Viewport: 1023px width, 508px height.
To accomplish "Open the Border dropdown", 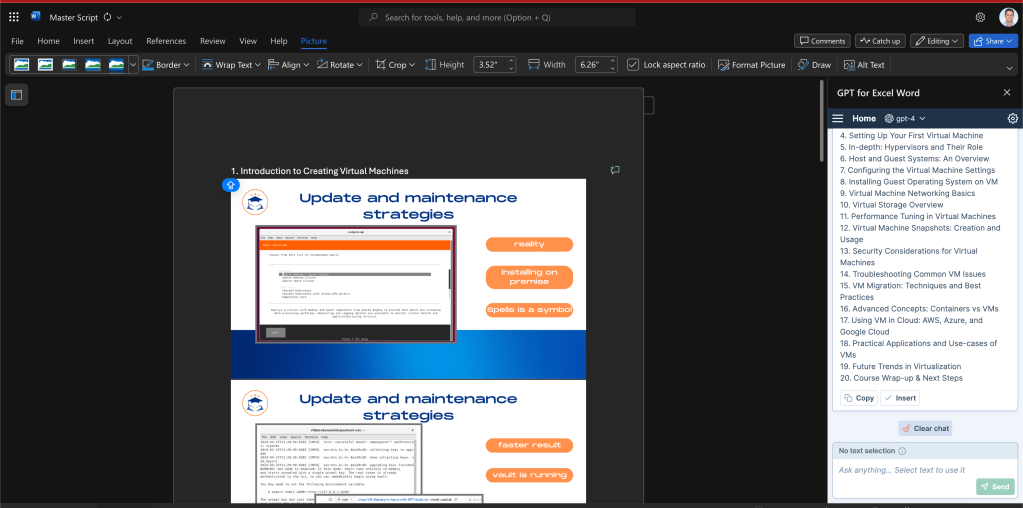I will [166, 65].
